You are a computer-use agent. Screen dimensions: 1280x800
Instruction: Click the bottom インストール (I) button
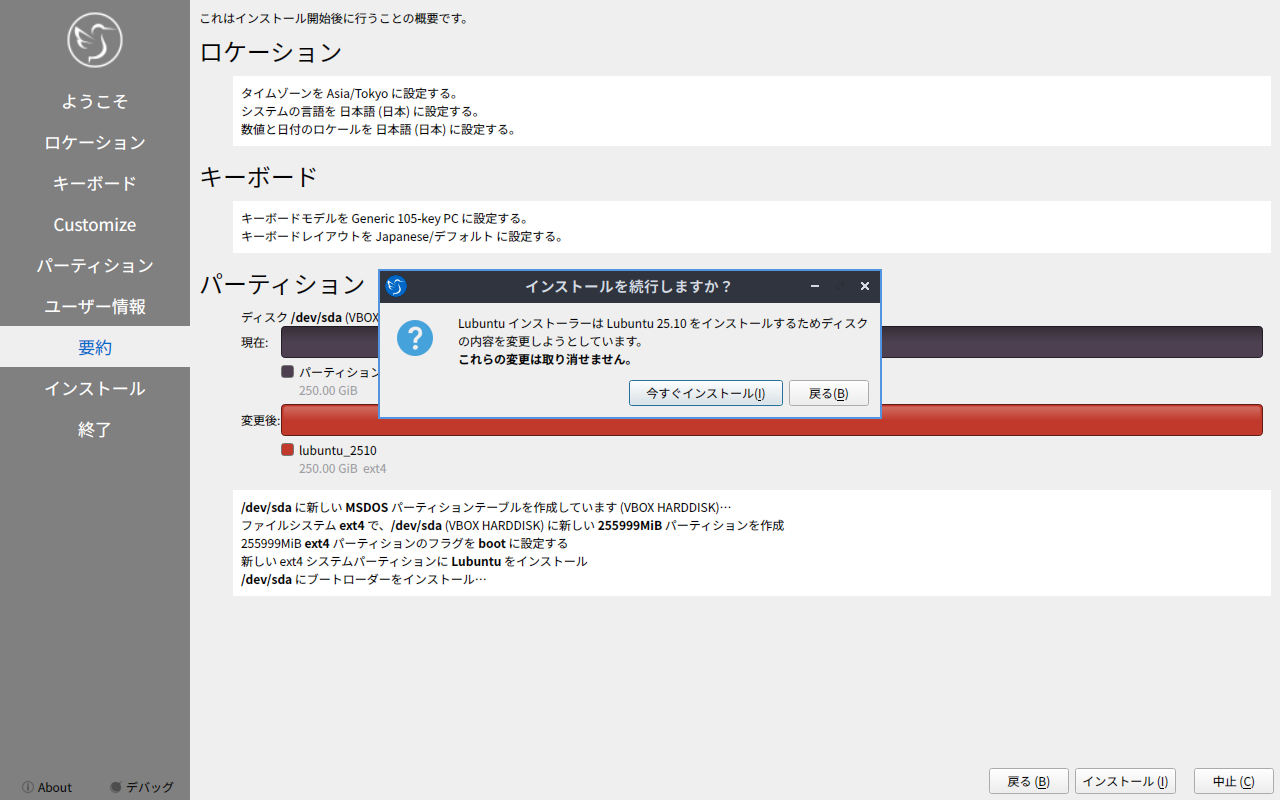click(x=1125, y=781)
